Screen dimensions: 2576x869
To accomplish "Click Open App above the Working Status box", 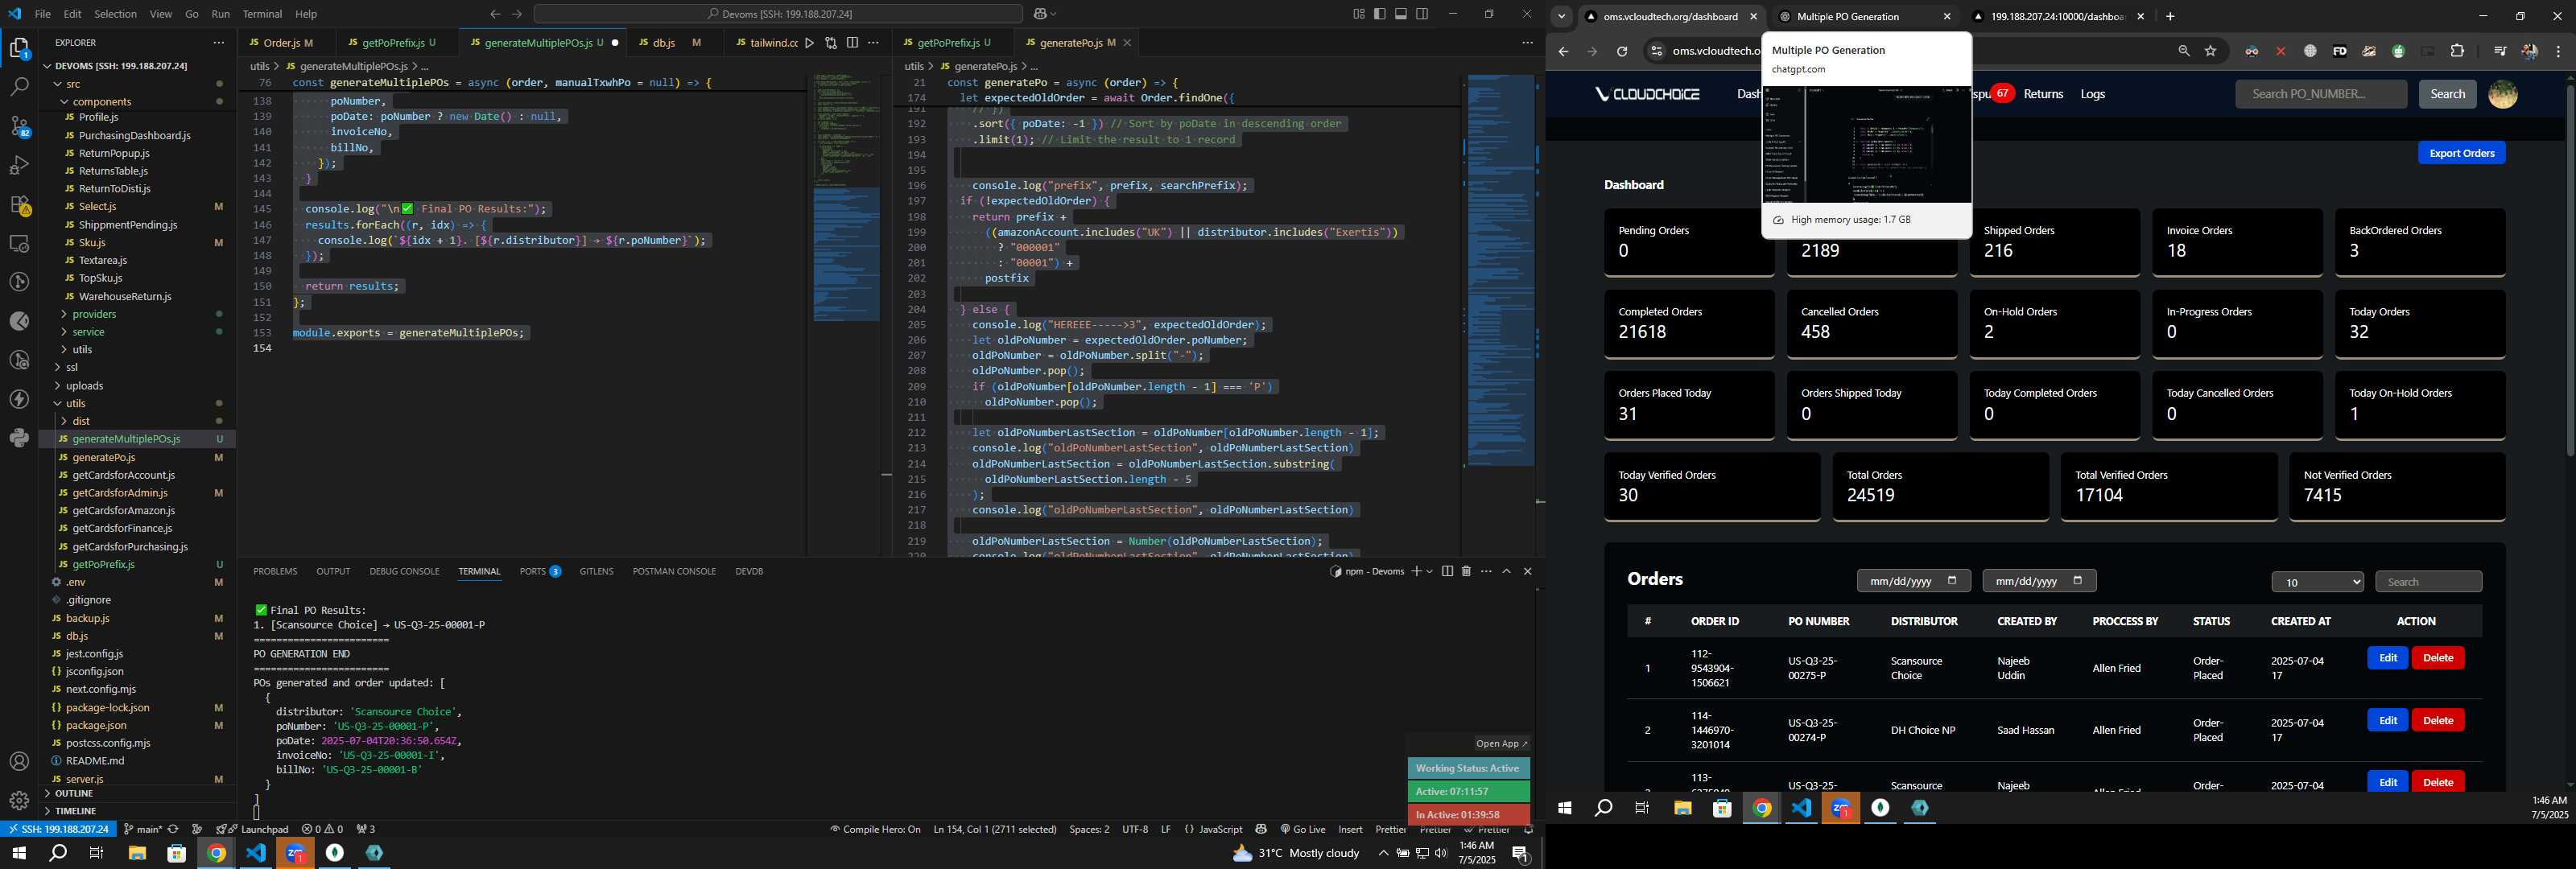I will (x=1501, y=743).
